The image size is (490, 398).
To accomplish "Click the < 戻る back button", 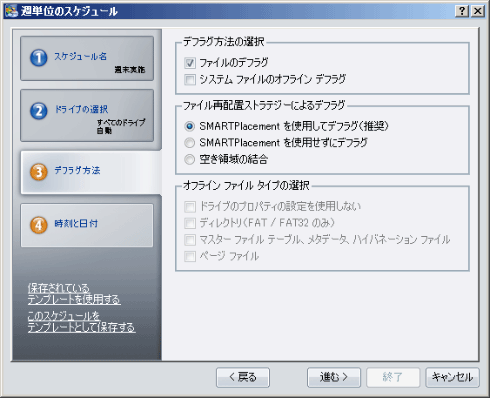I will [243, 377].
